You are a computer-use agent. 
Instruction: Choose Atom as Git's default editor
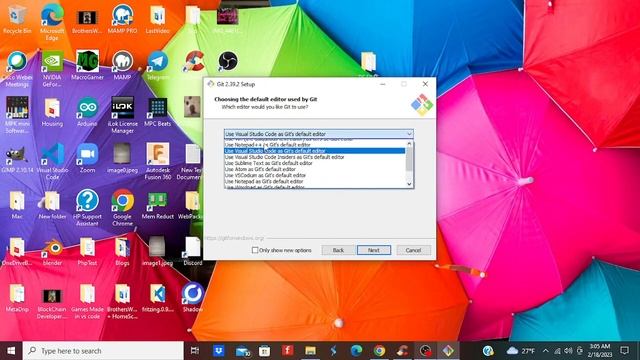(x=314, y=169)
